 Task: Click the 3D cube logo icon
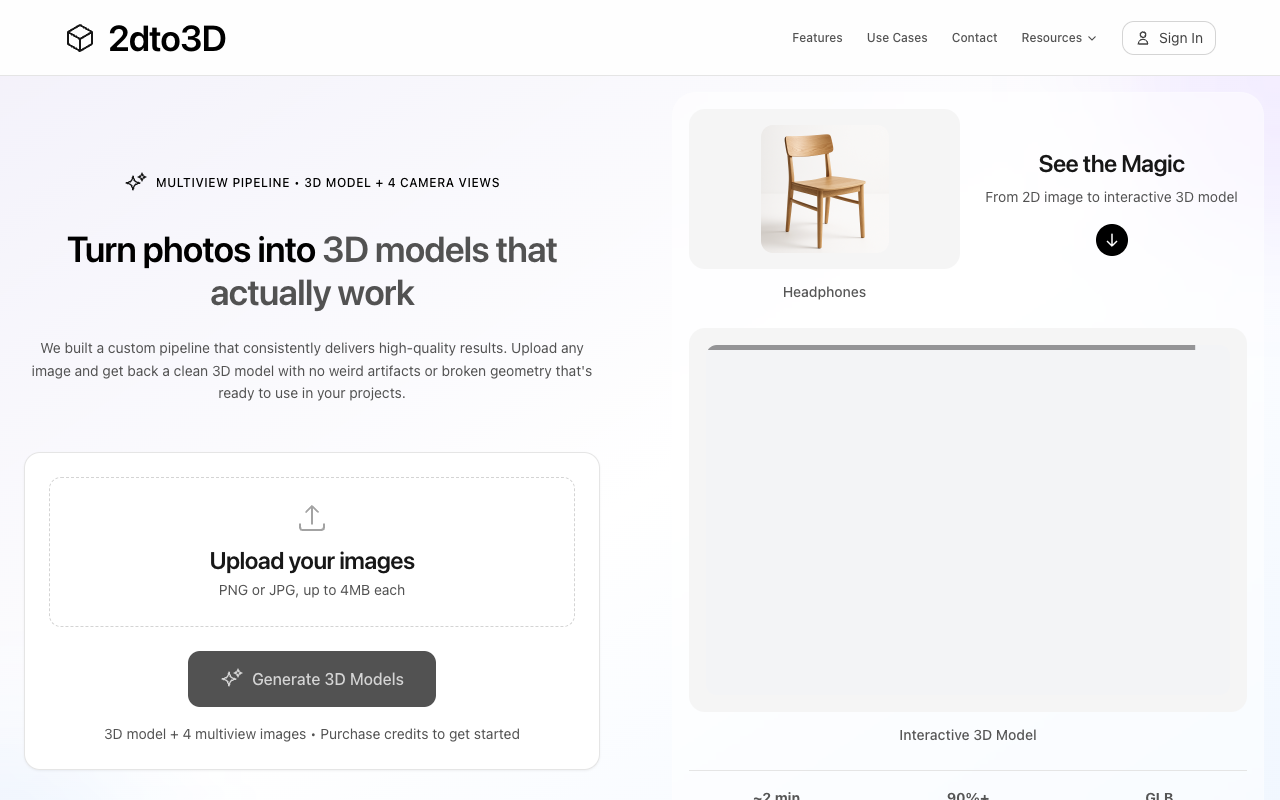80,37
